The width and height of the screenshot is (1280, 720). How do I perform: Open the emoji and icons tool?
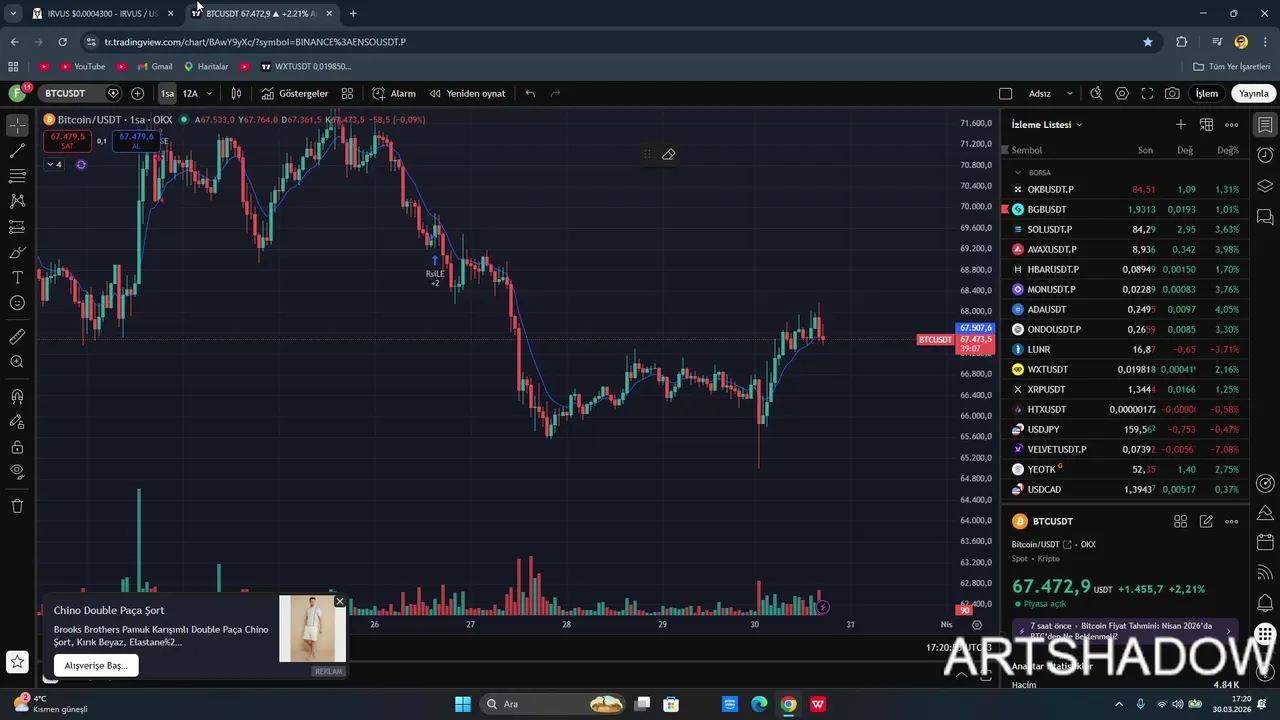coord(17,303)
